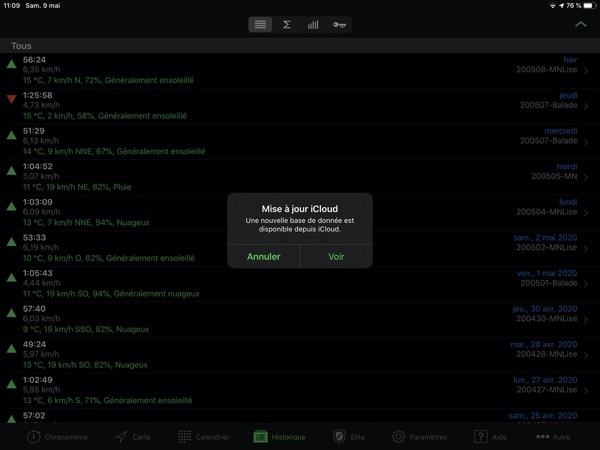This screenshot has width=600, height=450.
Task: Select the key icon segment
Action: pos(339,24)
